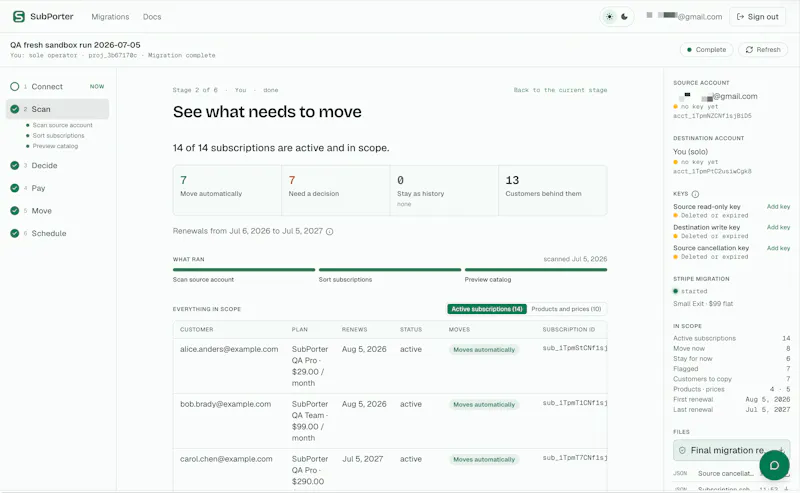Click the green check icon beside Decide
The image size is (800, 493).
15,165
